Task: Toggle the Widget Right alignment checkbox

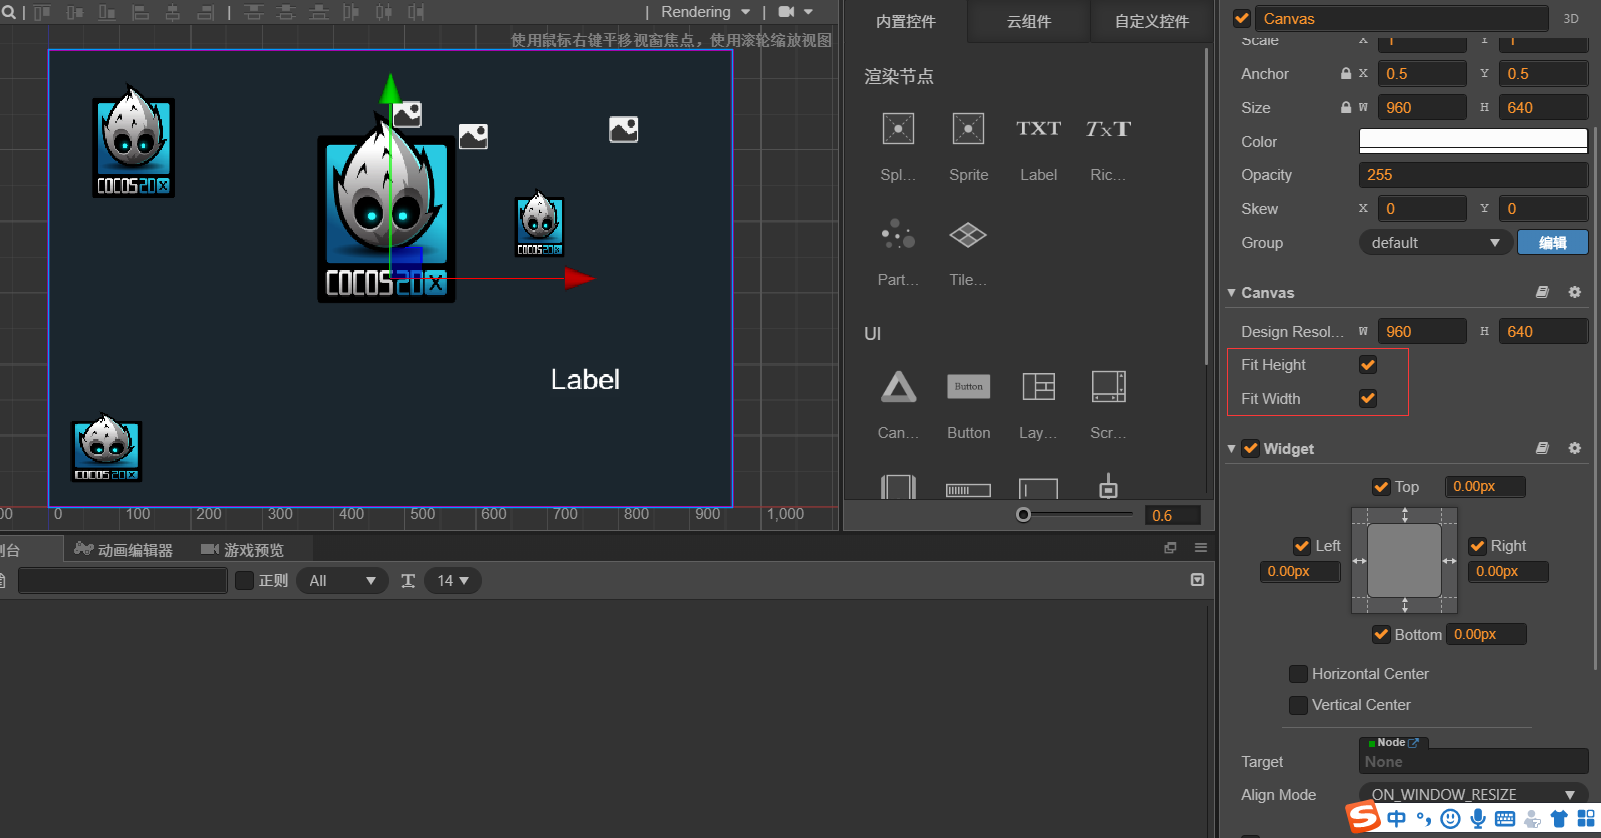Action: [x=1477, y=546]
